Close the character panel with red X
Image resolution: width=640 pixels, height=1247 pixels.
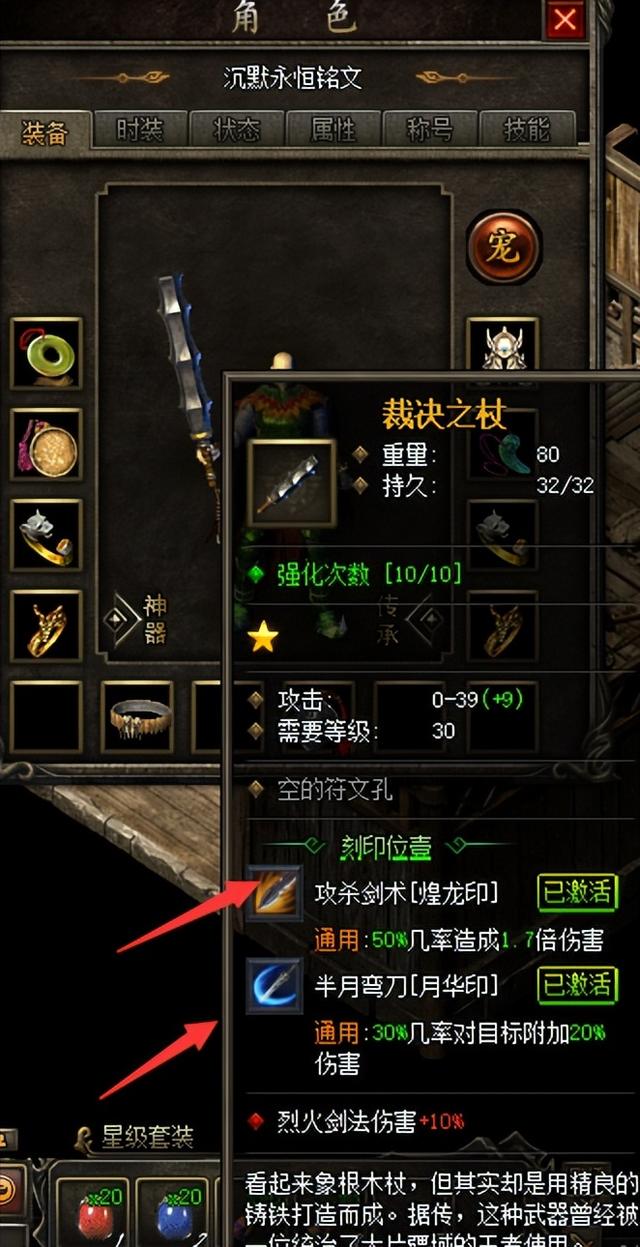pos(565,19)
